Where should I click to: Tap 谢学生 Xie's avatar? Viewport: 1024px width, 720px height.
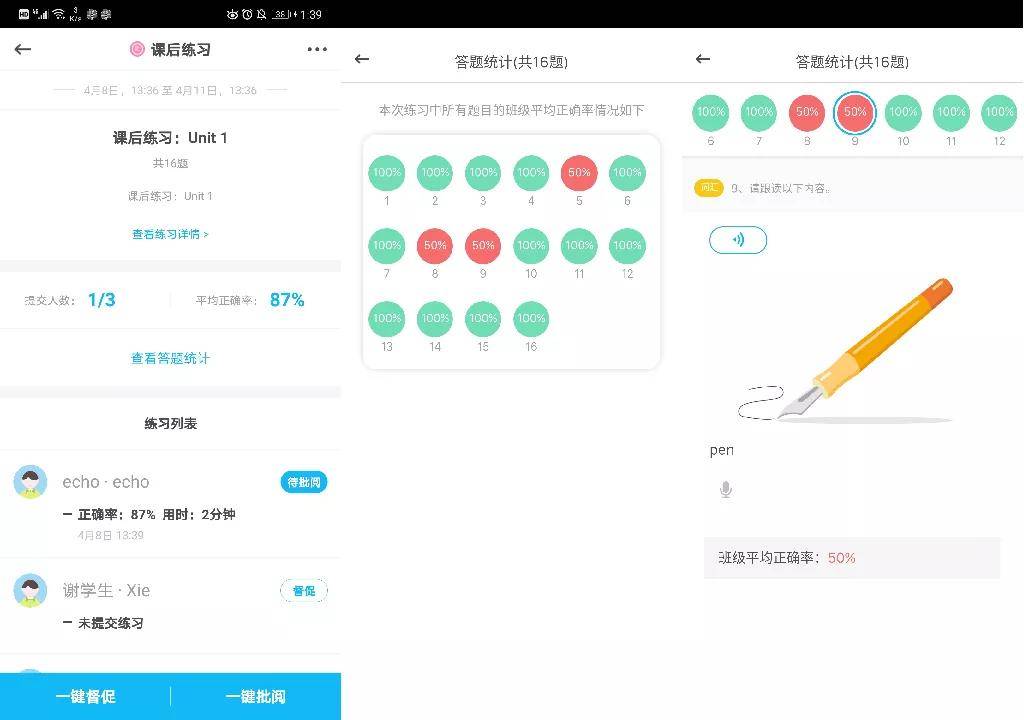30,591
